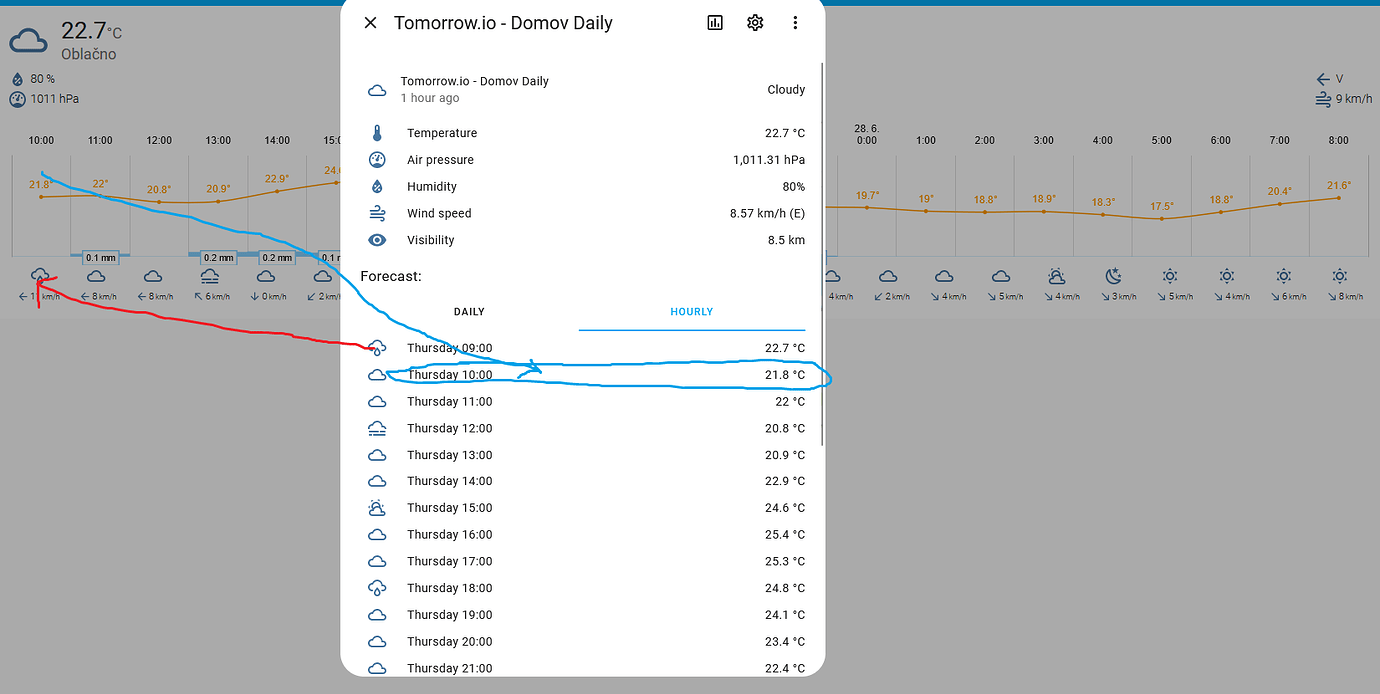Screen dimensions: 1380x694
Task: Click the 8.5 km visibility value
Action: tap(785, 240)
